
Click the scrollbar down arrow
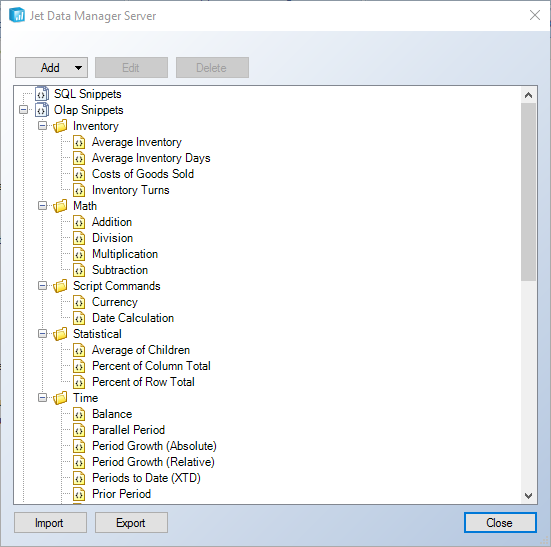(528, 496)
